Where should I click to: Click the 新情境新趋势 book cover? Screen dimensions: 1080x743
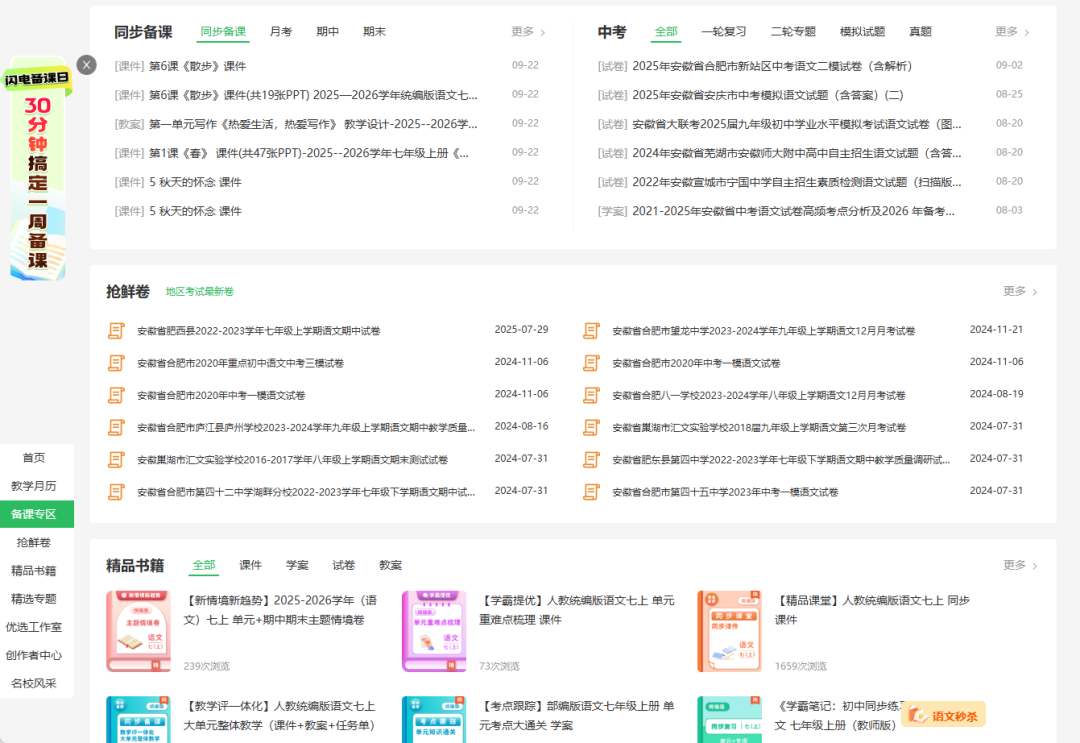tap(139, 629)
